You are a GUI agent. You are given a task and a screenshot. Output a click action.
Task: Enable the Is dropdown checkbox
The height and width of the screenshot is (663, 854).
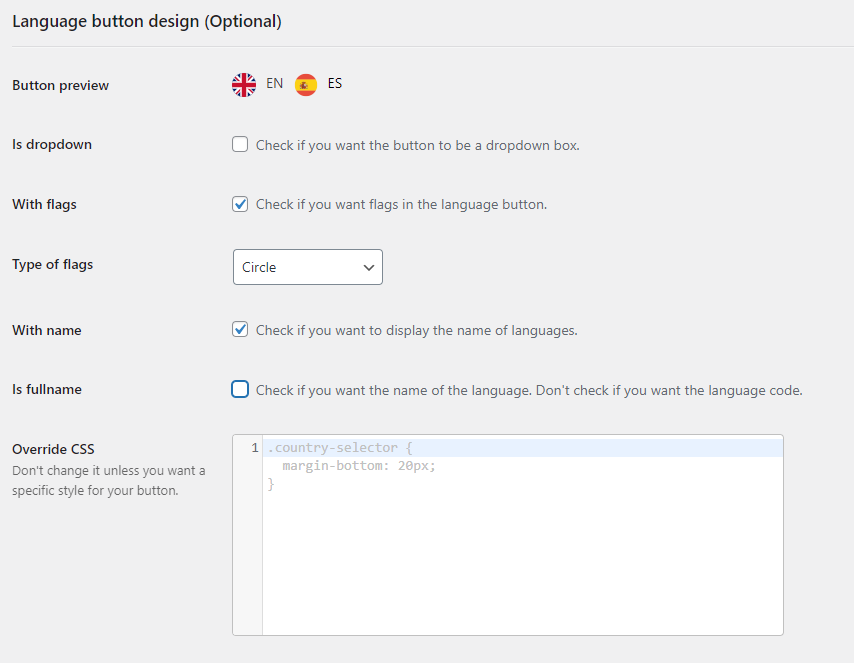pyautogui.click(x=240, y=144)
